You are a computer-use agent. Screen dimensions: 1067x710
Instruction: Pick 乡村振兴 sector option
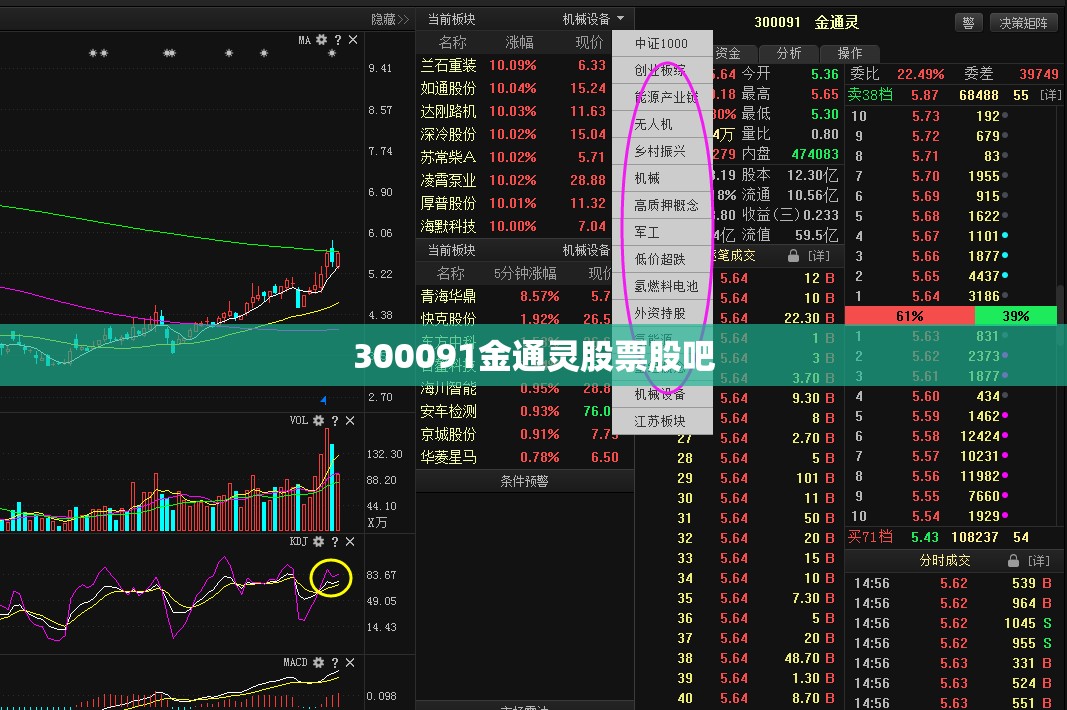click(x=661, y=151)
